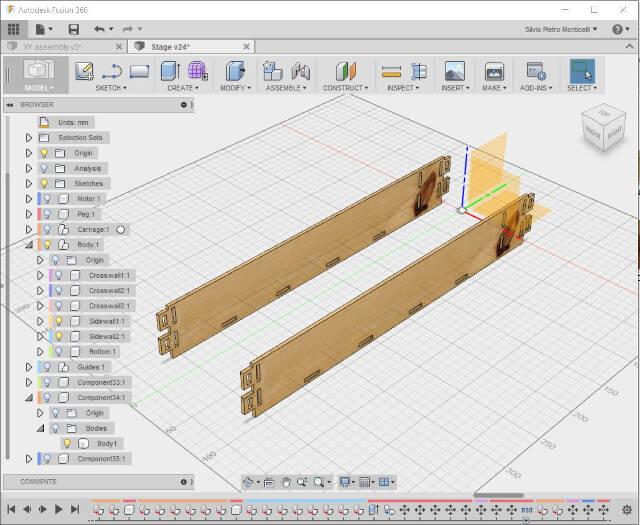
Task: Click the New Component assemble icon
Action: tap(273, 71)
